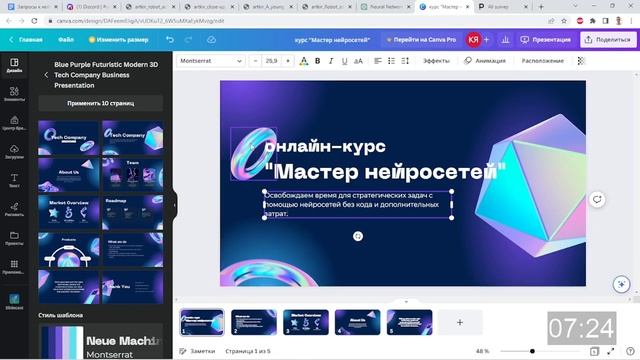
Task: Select the Products template page
Action: tap(69, 250)
